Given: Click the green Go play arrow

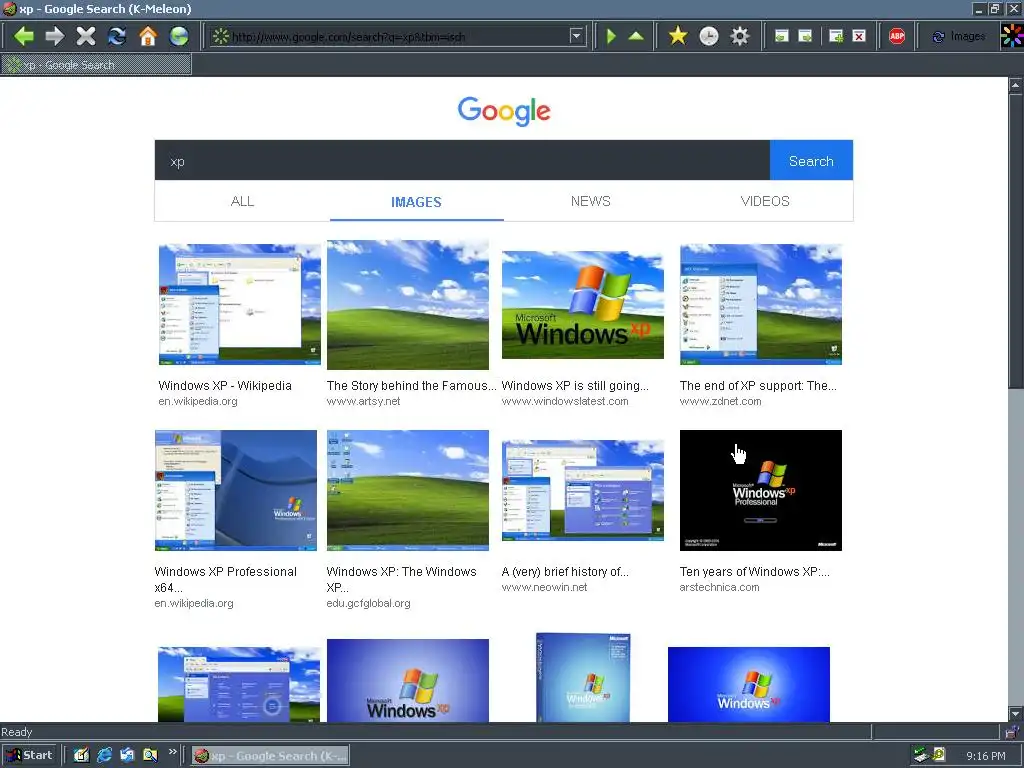Looking at the screenshot, I should click(611, 36).
